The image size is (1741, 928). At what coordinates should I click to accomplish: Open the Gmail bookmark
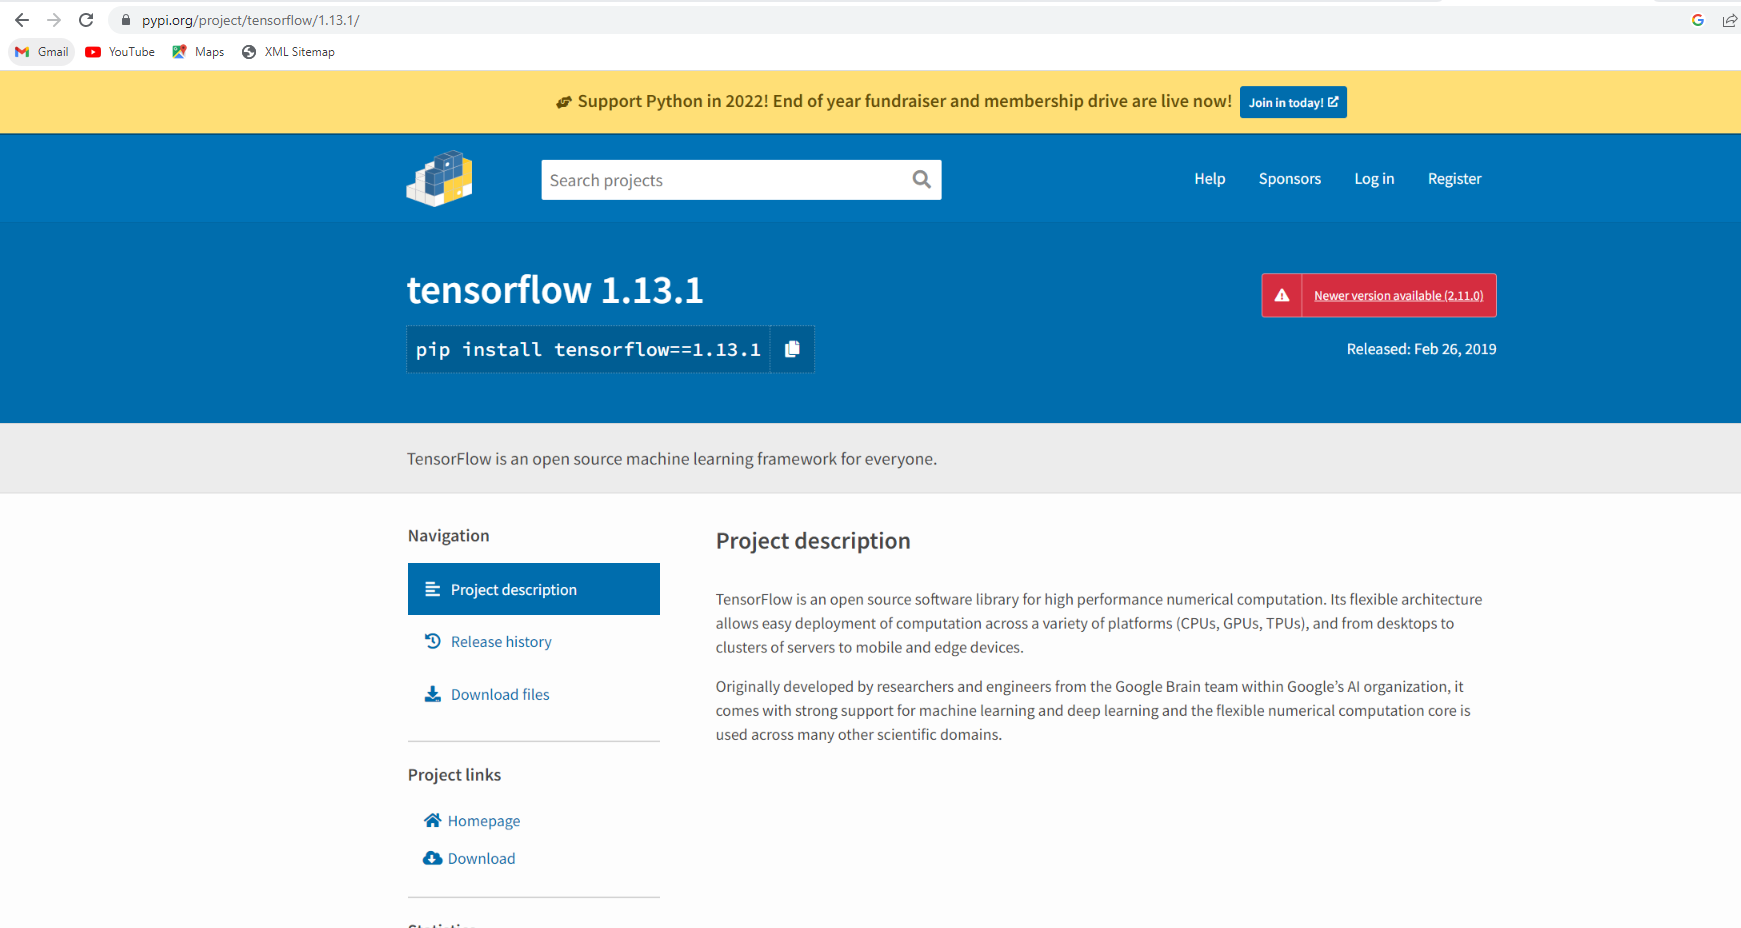tap(42, 52)
